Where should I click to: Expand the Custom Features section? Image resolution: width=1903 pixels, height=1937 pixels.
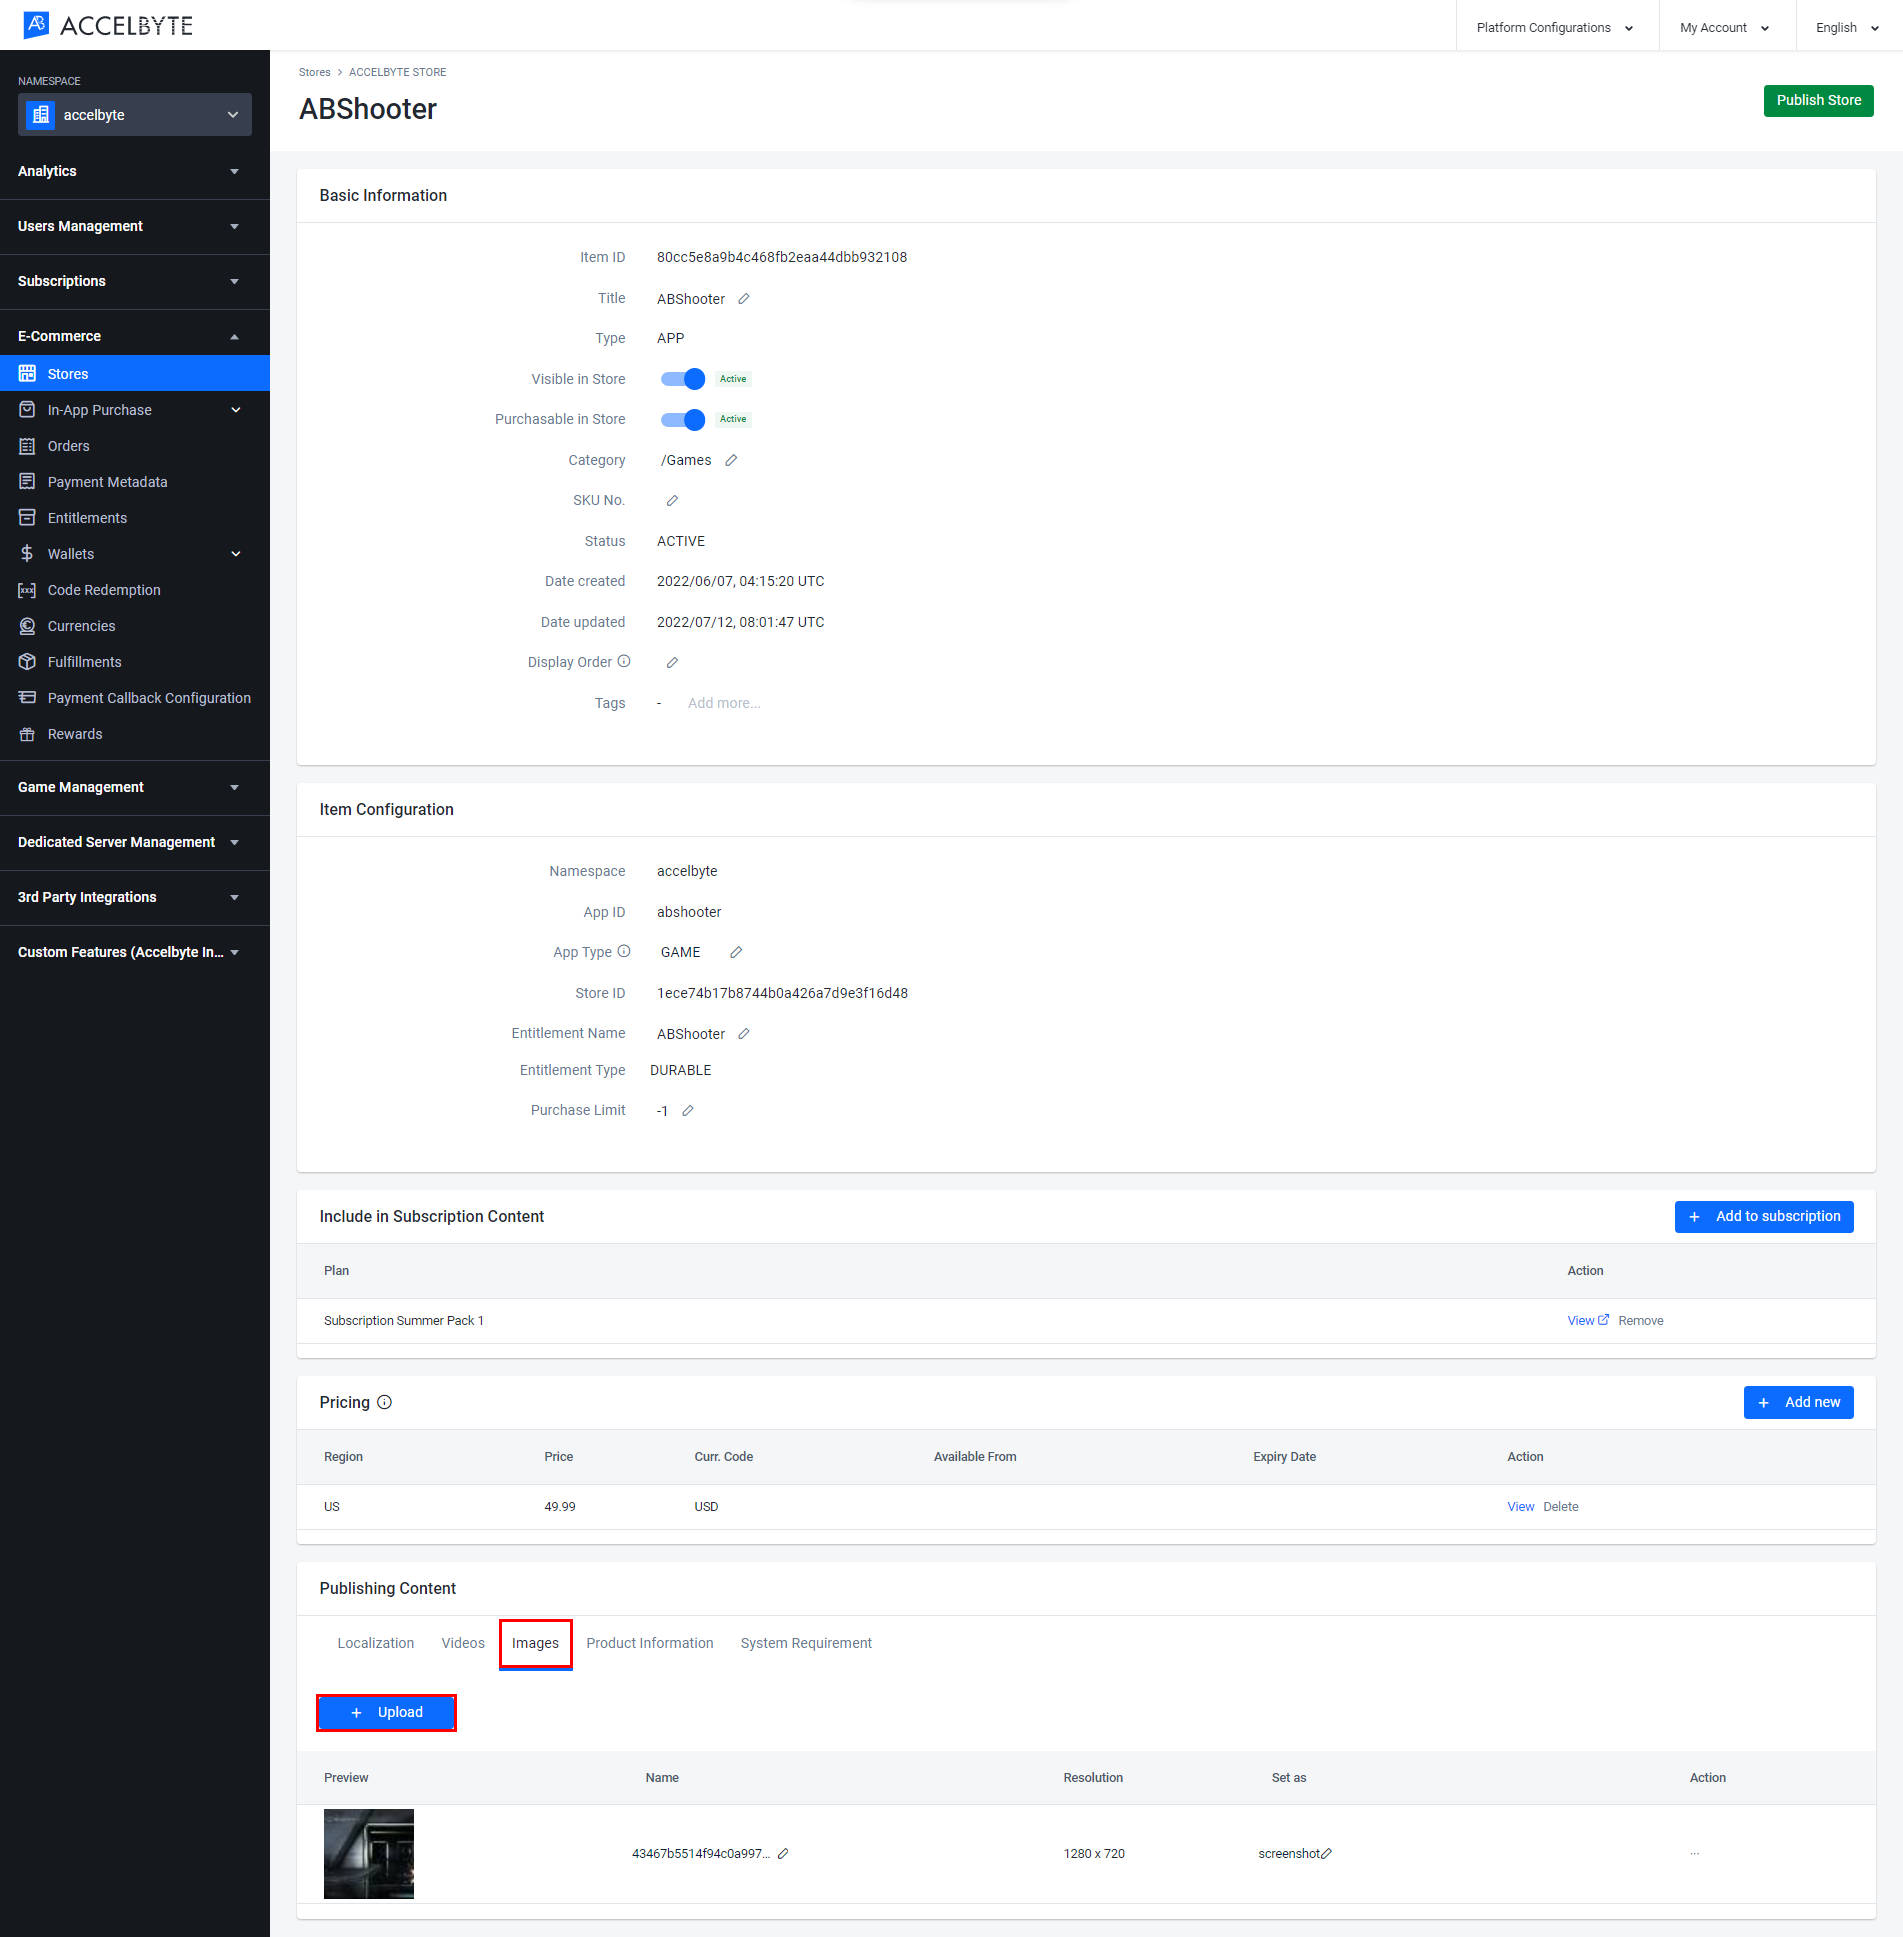[x=135, y=952]
